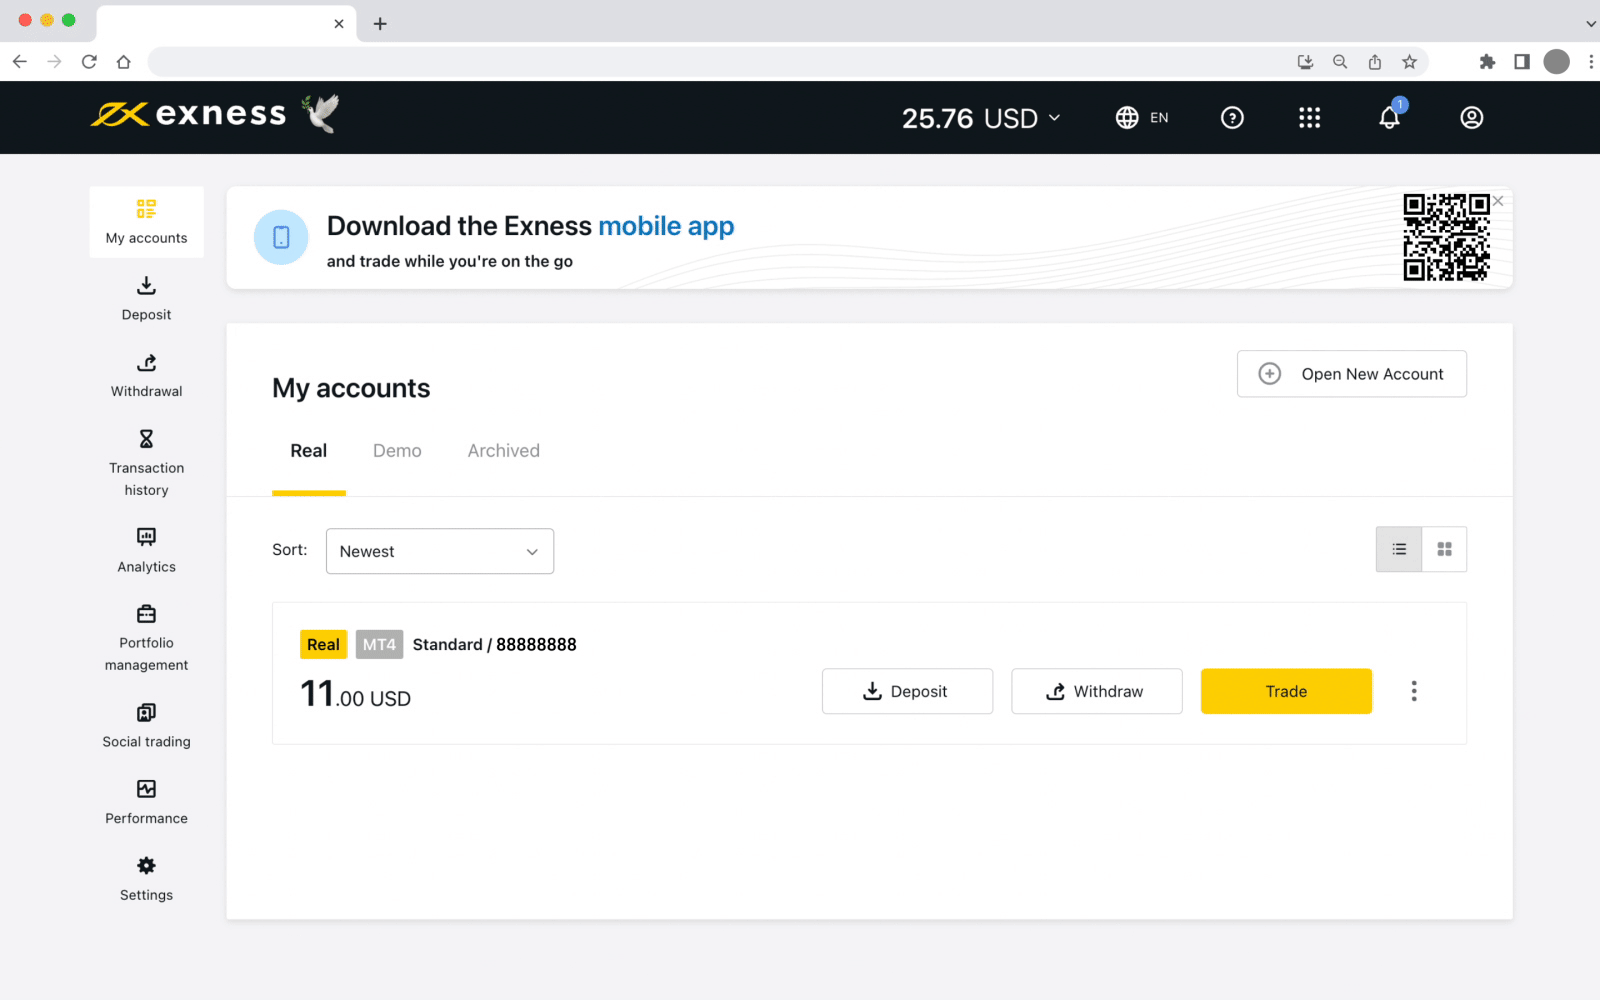Click the help question mark icon
Screen dimensions: 1600x1000
1232,118
